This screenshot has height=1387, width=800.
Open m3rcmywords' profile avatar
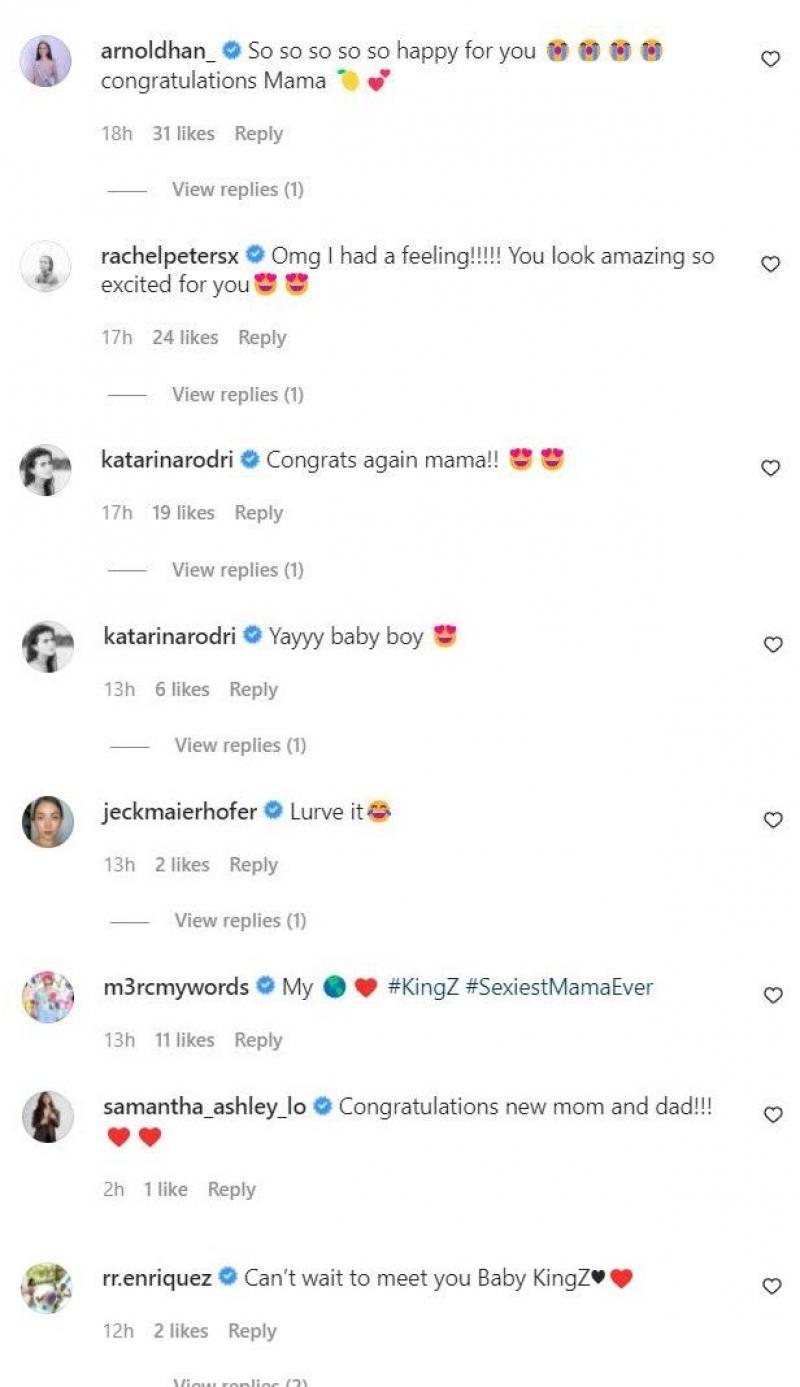click(x=48, y=997)
